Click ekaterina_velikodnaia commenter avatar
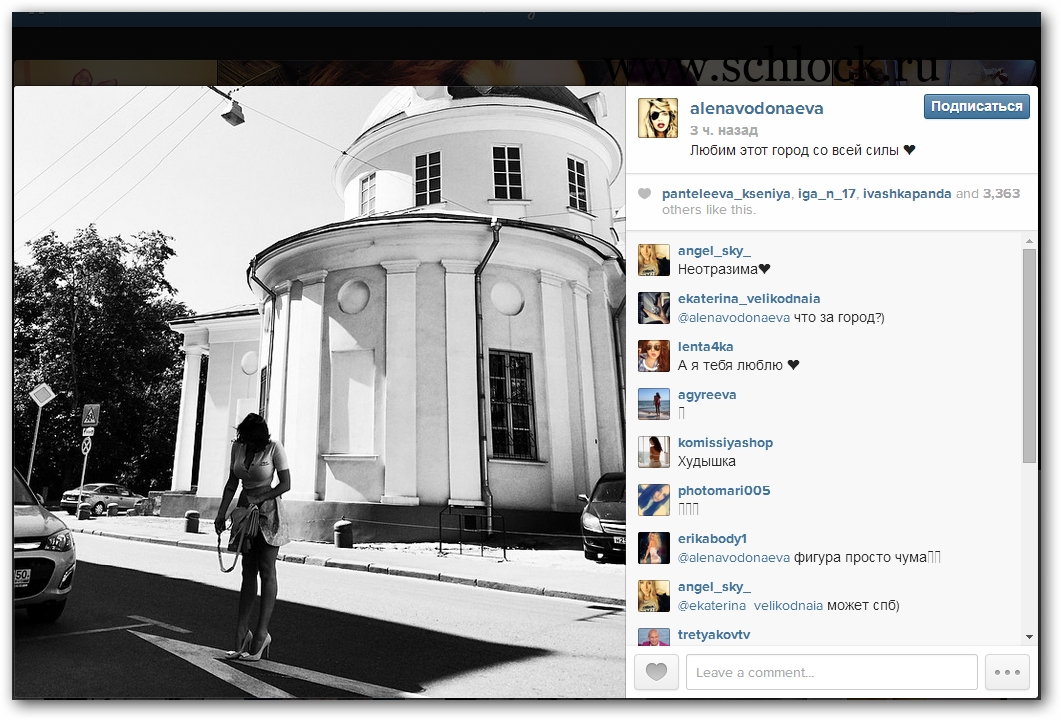The image size is (1061, 720). tap(654, 308)
